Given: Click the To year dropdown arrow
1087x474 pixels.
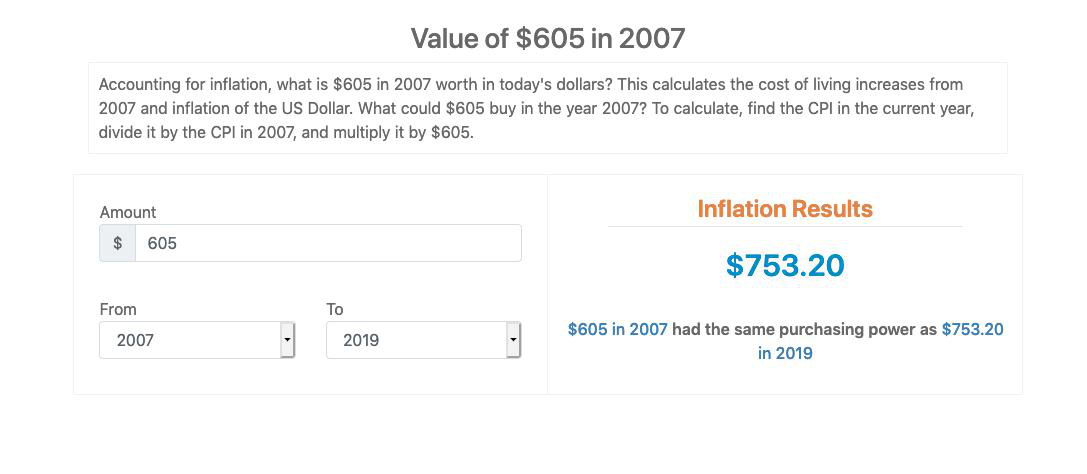Looking at the screenshot, I should coord(513,340).
